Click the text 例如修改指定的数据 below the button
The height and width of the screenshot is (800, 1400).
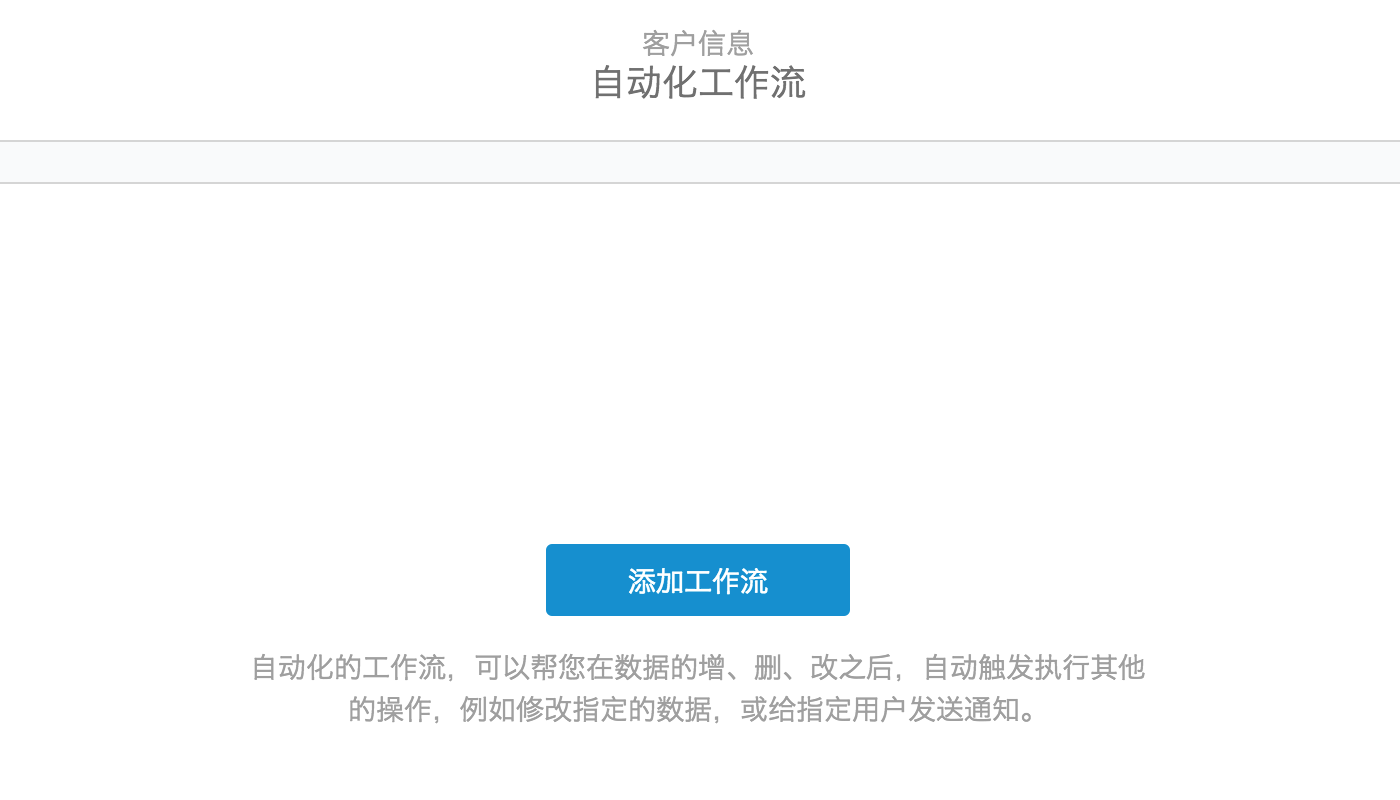coord(586,709)
